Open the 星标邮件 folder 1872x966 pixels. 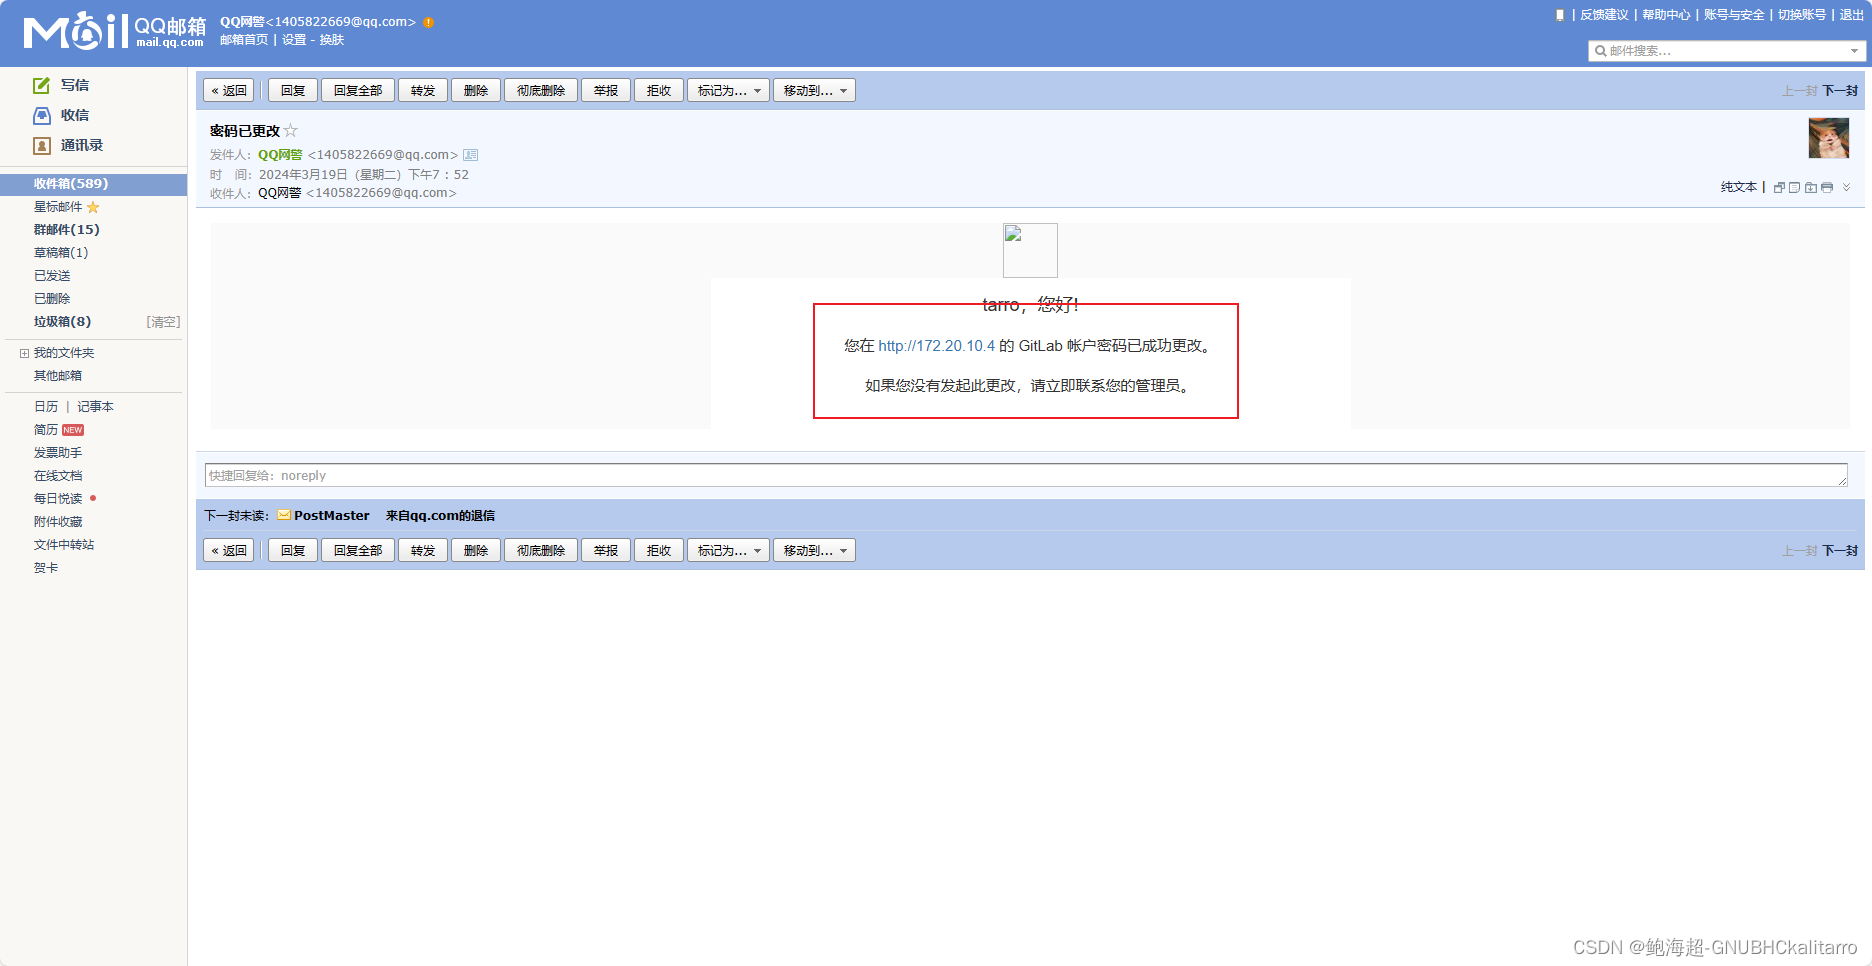click(58, 207)
